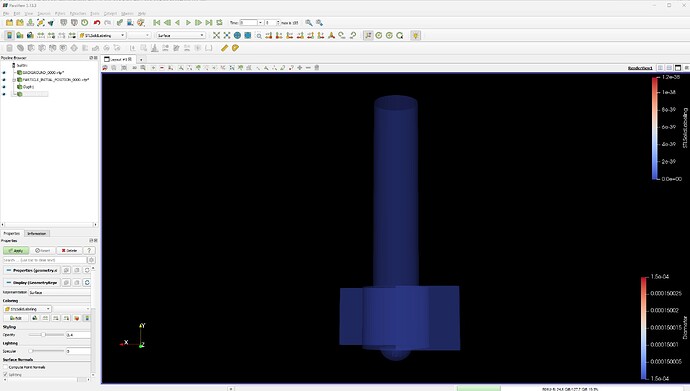This screenshot has height=391, width=690.
Task: Open the Help menu
Action: [142, 14]
